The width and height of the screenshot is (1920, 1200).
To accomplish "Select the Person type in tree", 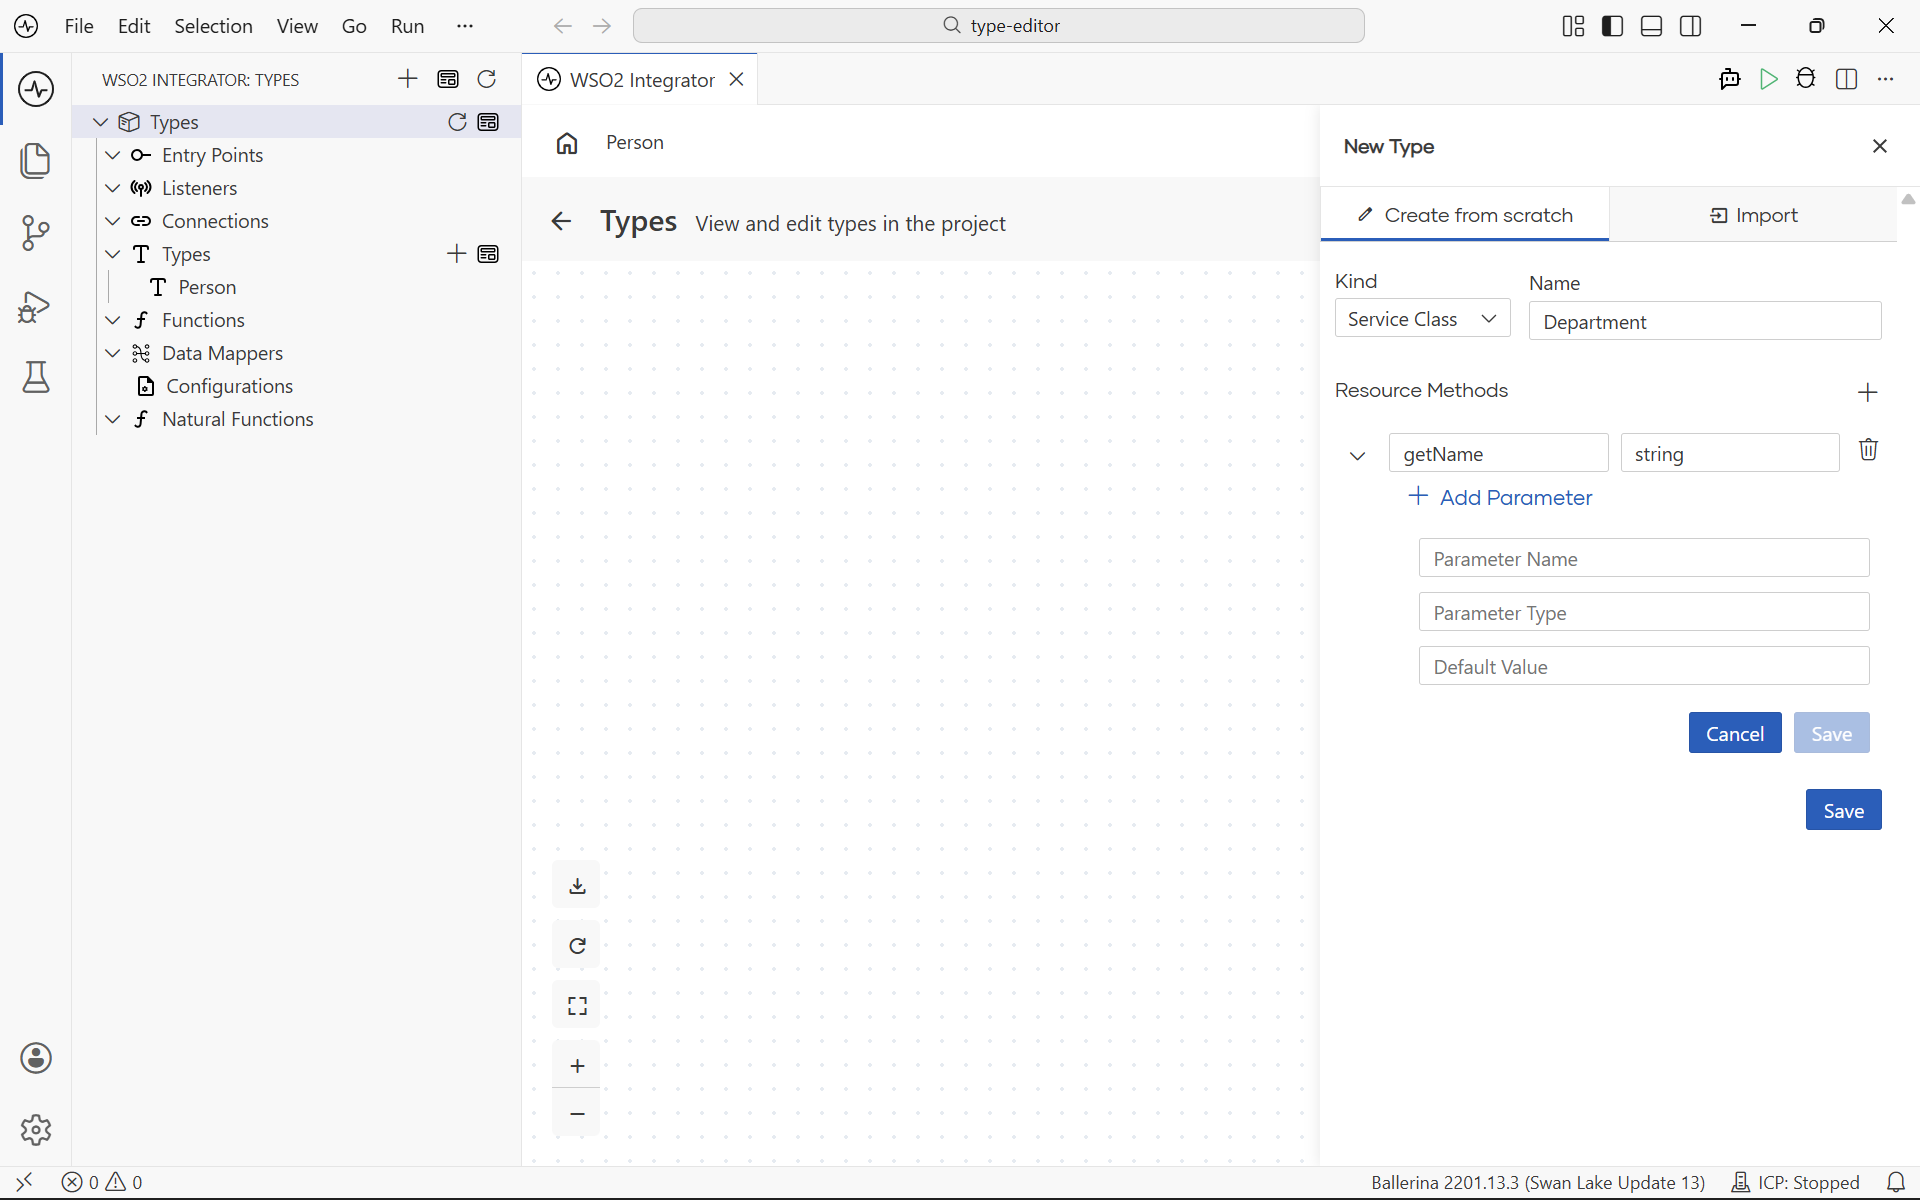I will (207, 287).
